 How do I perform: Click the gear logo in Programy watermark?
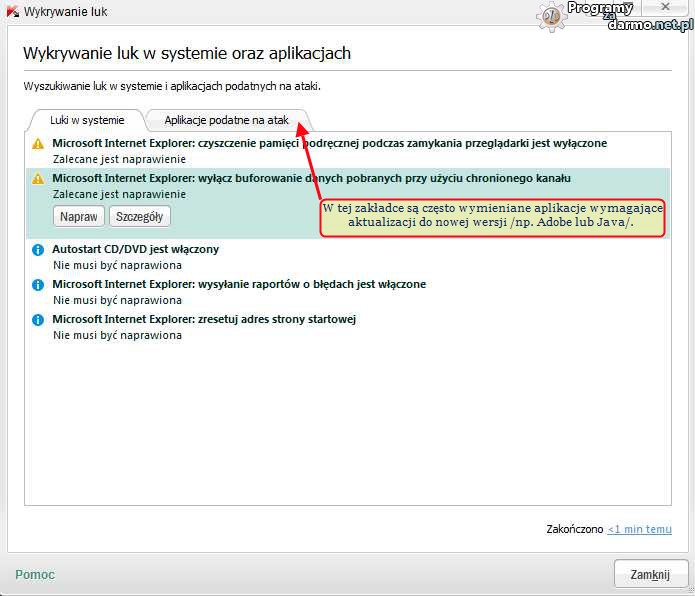pyautogui.click(x=551, y=15)
